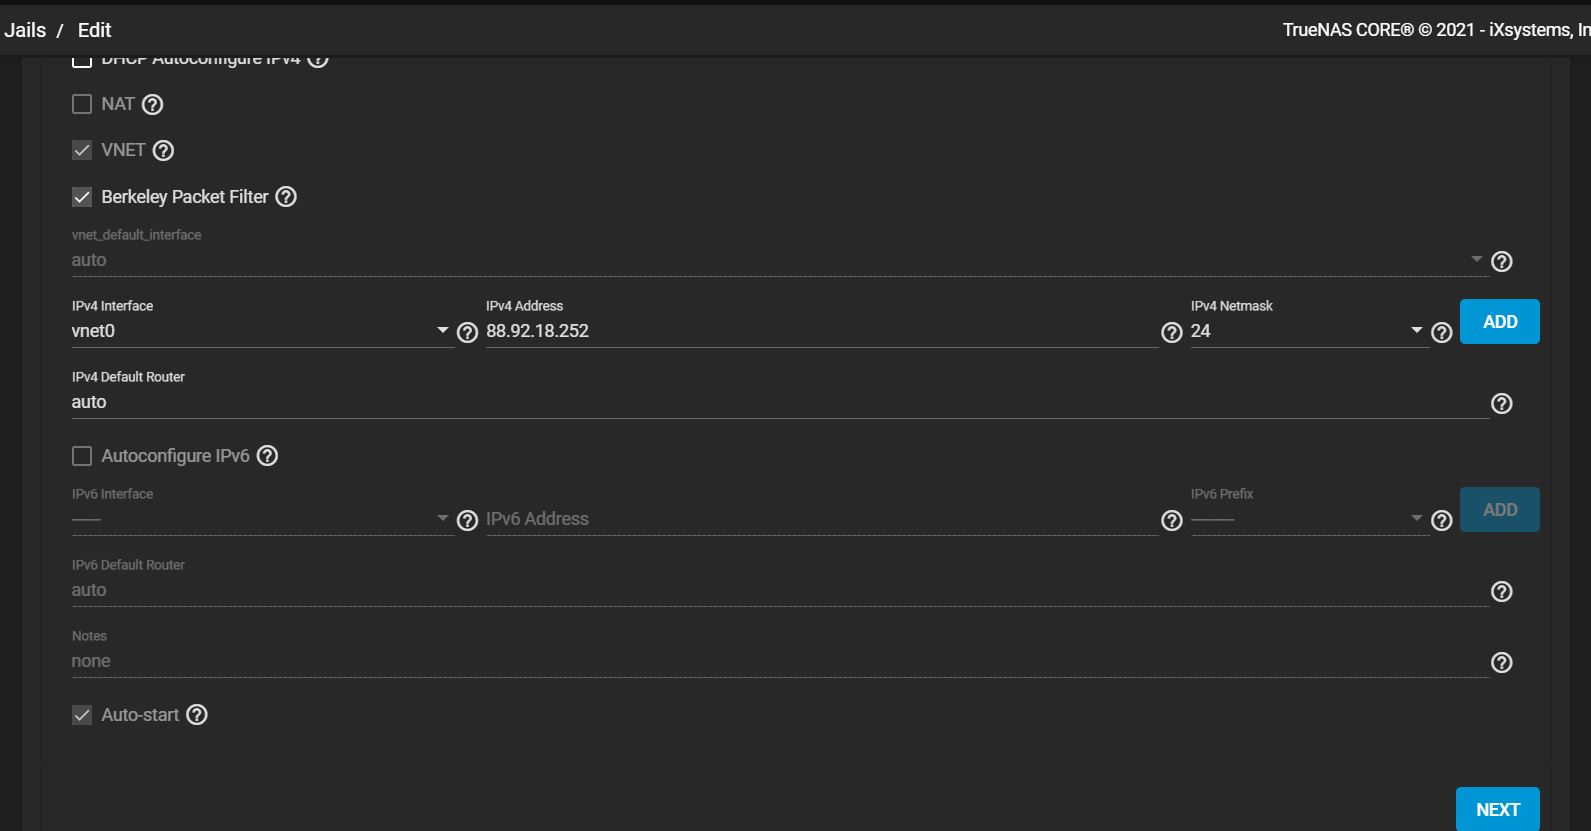Toggle the Auto-start checkbox
1591x831 pixels.
[82, 715]
